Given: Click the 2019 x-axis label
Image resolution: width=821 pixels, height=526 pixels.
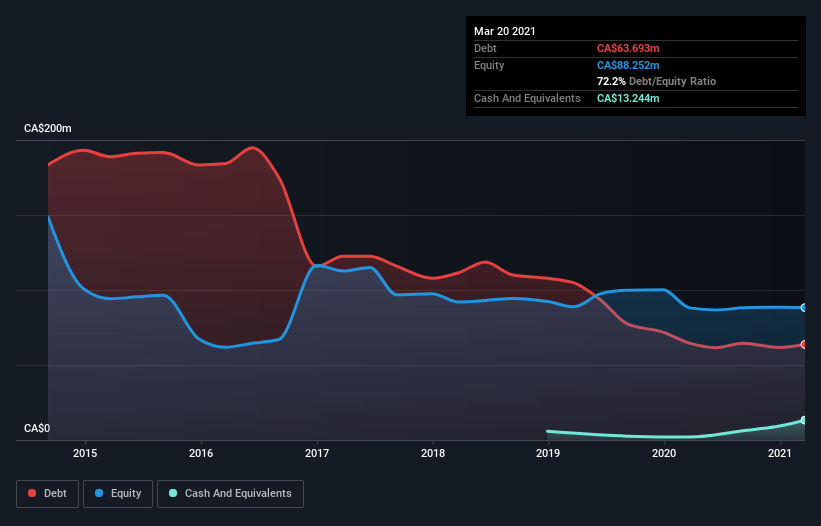Looking at the screenshot, I should [x=548, y=453].
